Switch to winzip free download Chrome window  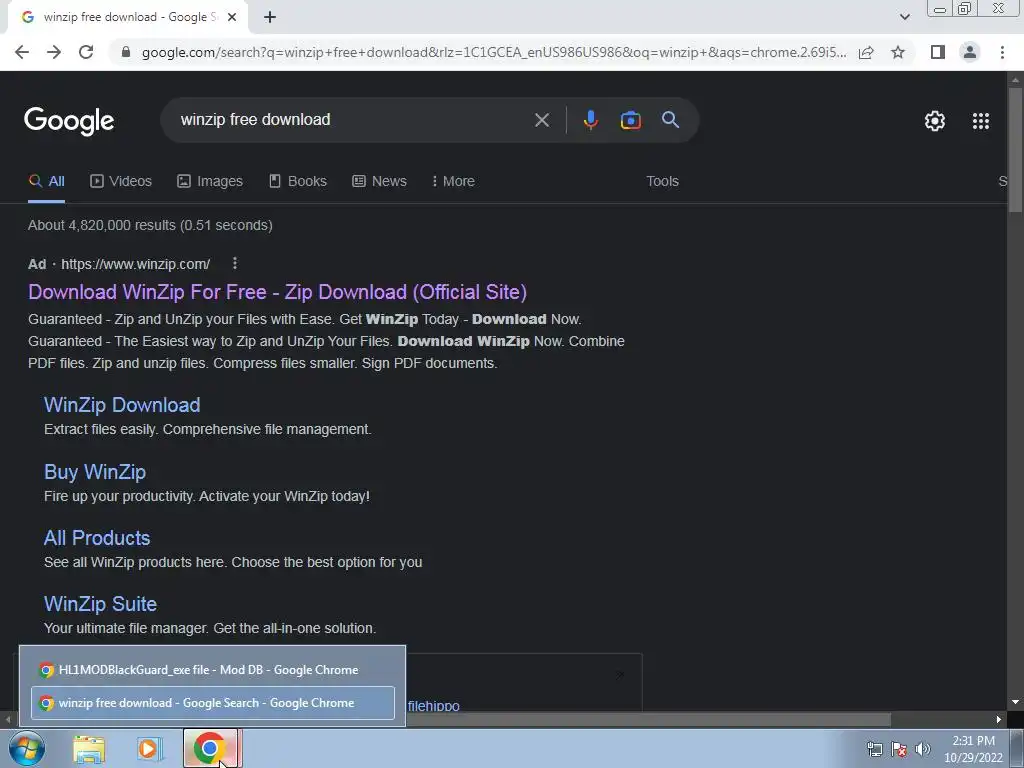tap(213, 703)
